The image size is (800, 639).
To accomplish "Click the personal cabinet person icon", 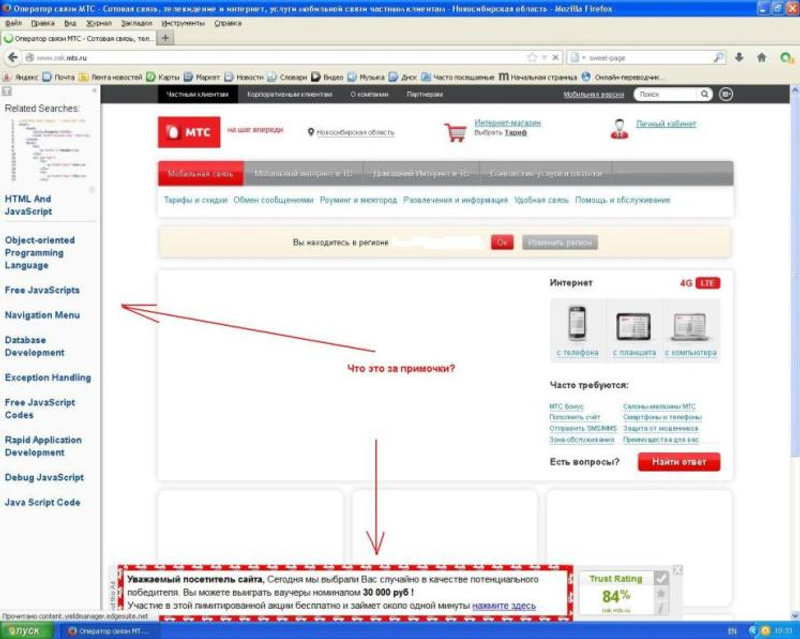I will 619,129.
